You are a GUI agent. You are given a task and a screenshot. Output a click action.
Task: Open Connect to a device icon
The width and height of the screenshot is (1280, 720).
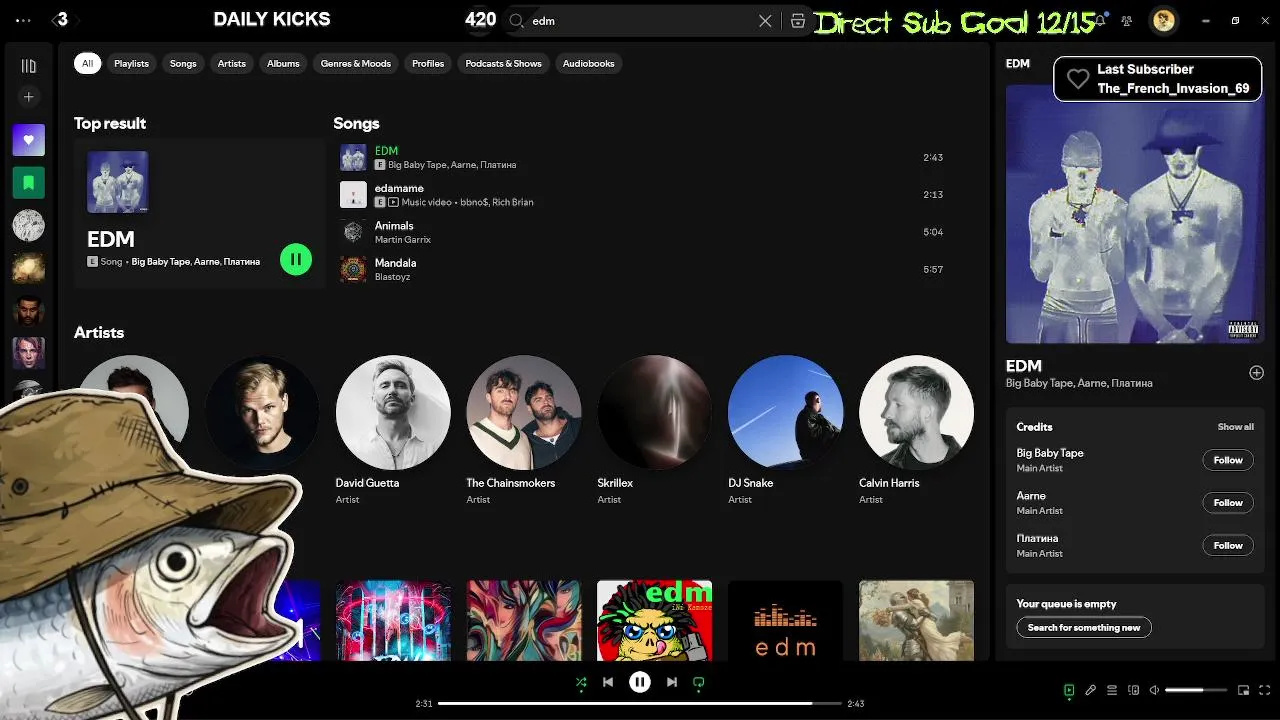pyautogui.click(x=1133, y=690)
